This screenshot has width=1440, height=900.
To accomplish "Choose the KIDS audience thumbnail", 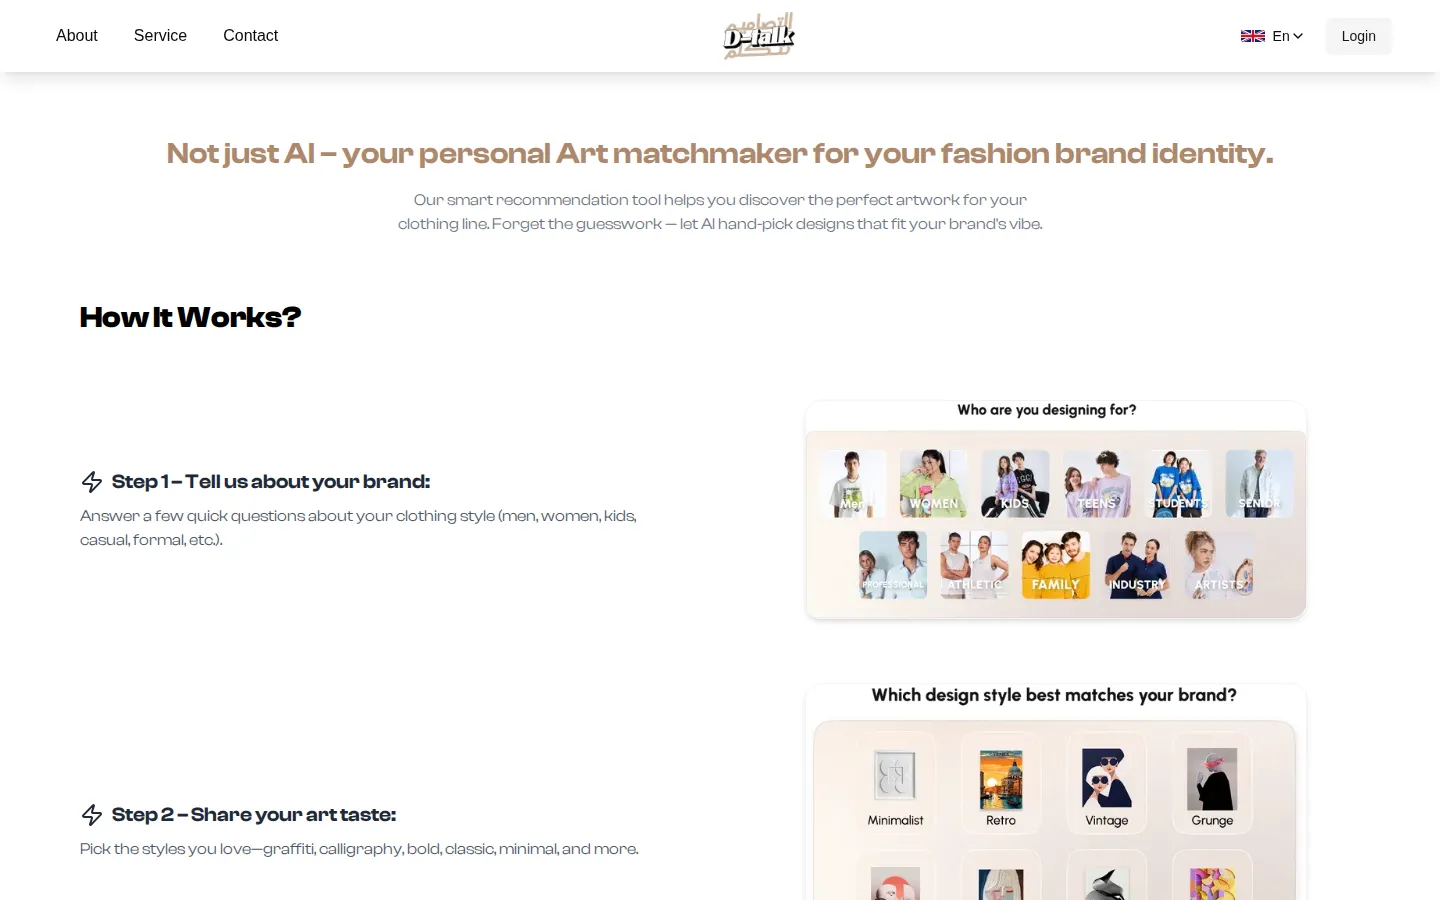I will click(x=1015, y=484).
